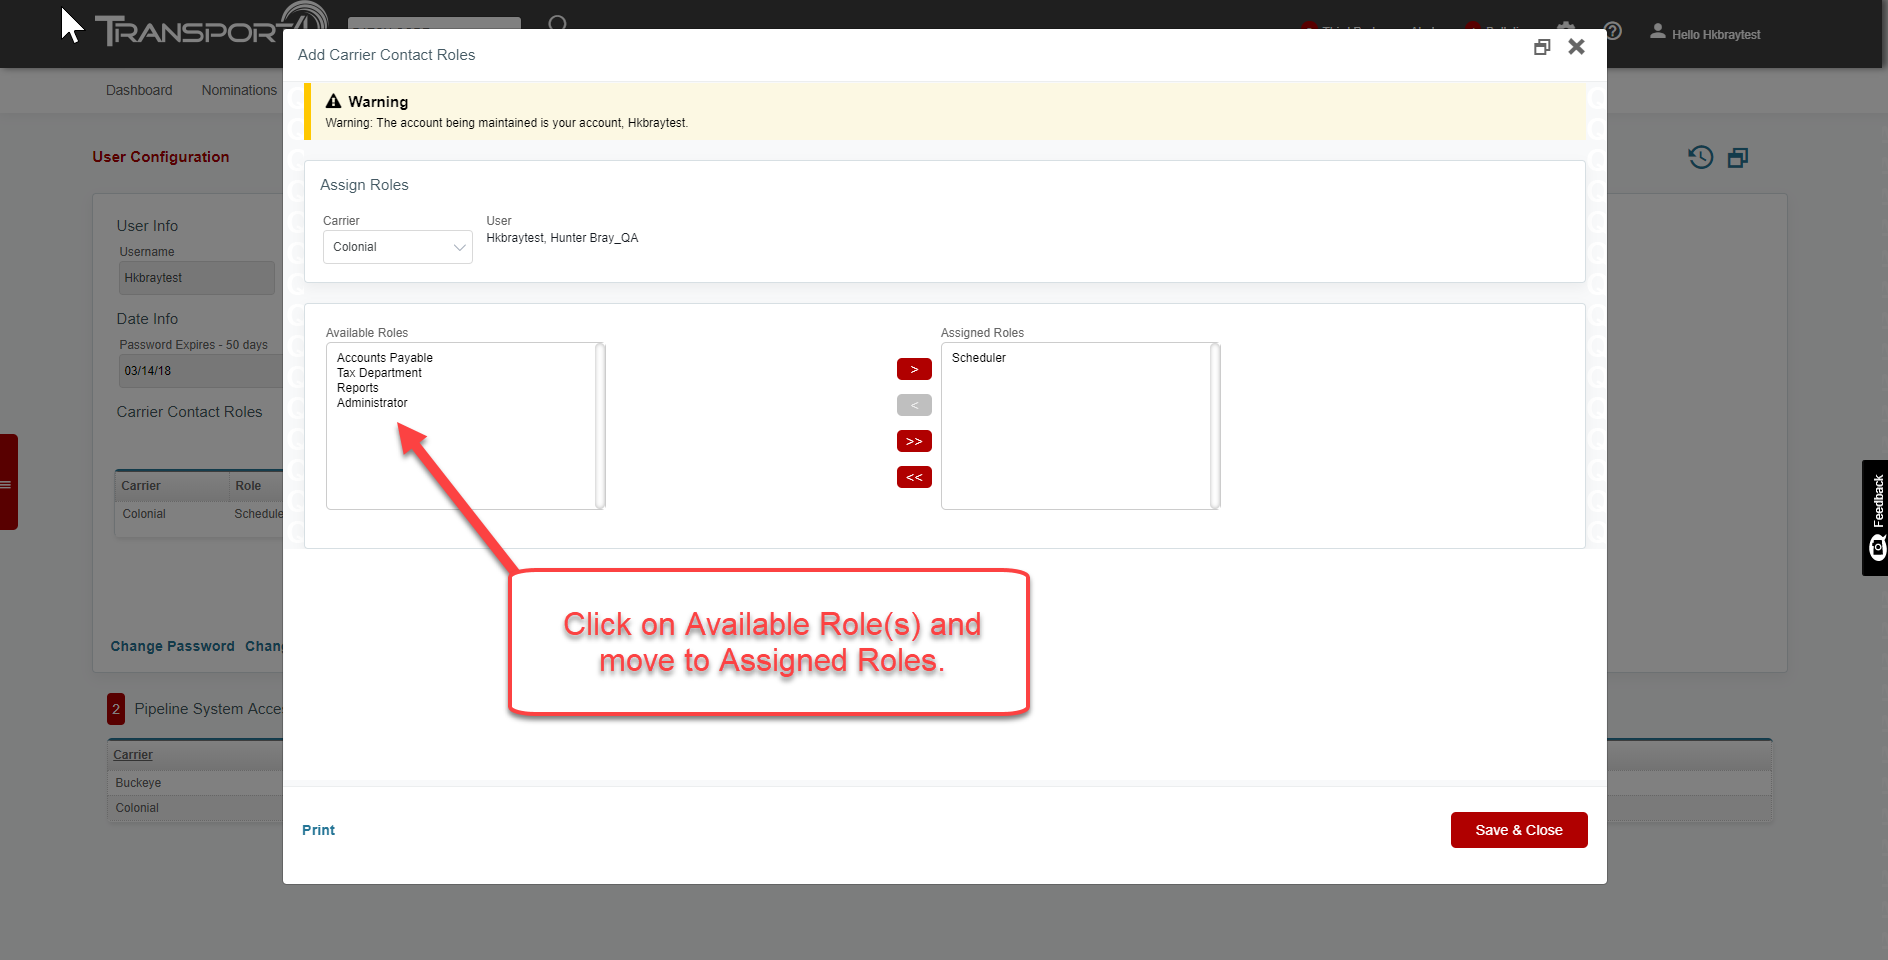This screenshot has width=1888, height=960.
Task: Open the Carrier dropdown showing Colonial
Action: pyautogui.click(x=397, y=246)
